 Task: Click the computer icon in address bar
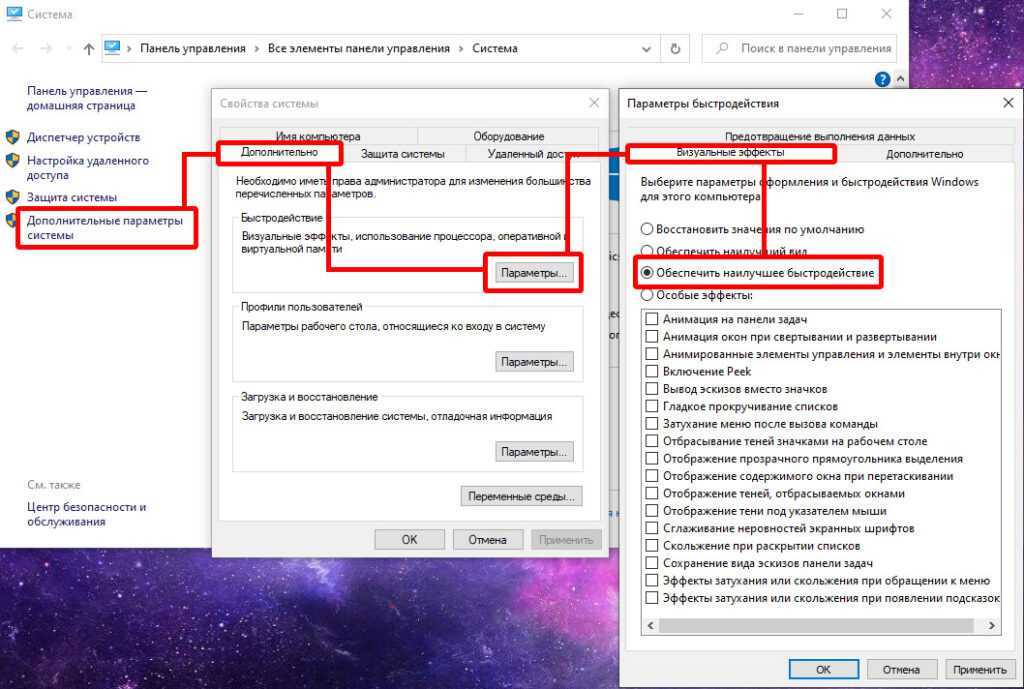[113, 48]
